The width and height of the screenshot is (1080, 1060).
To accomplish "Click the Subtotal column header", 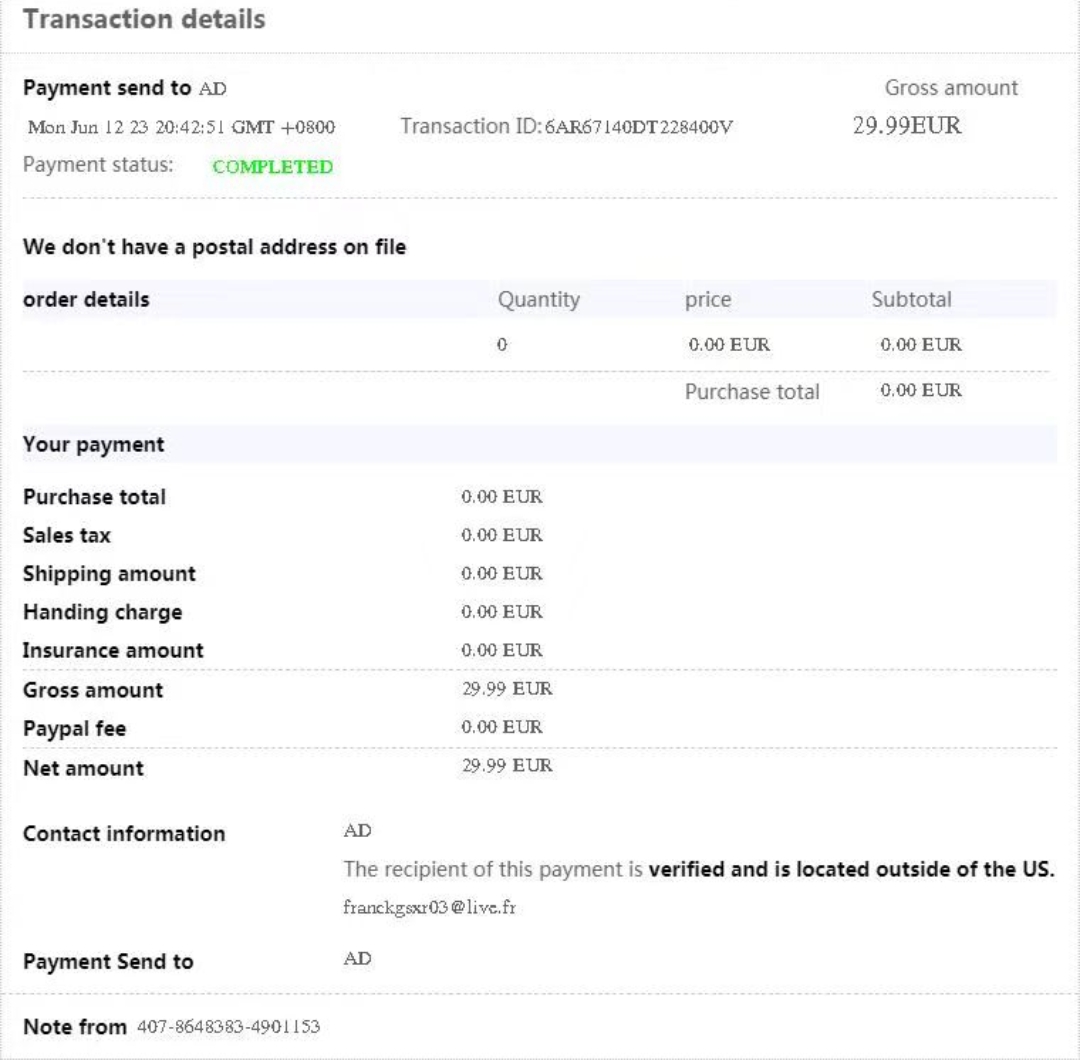I will click(x=911, y=299).
